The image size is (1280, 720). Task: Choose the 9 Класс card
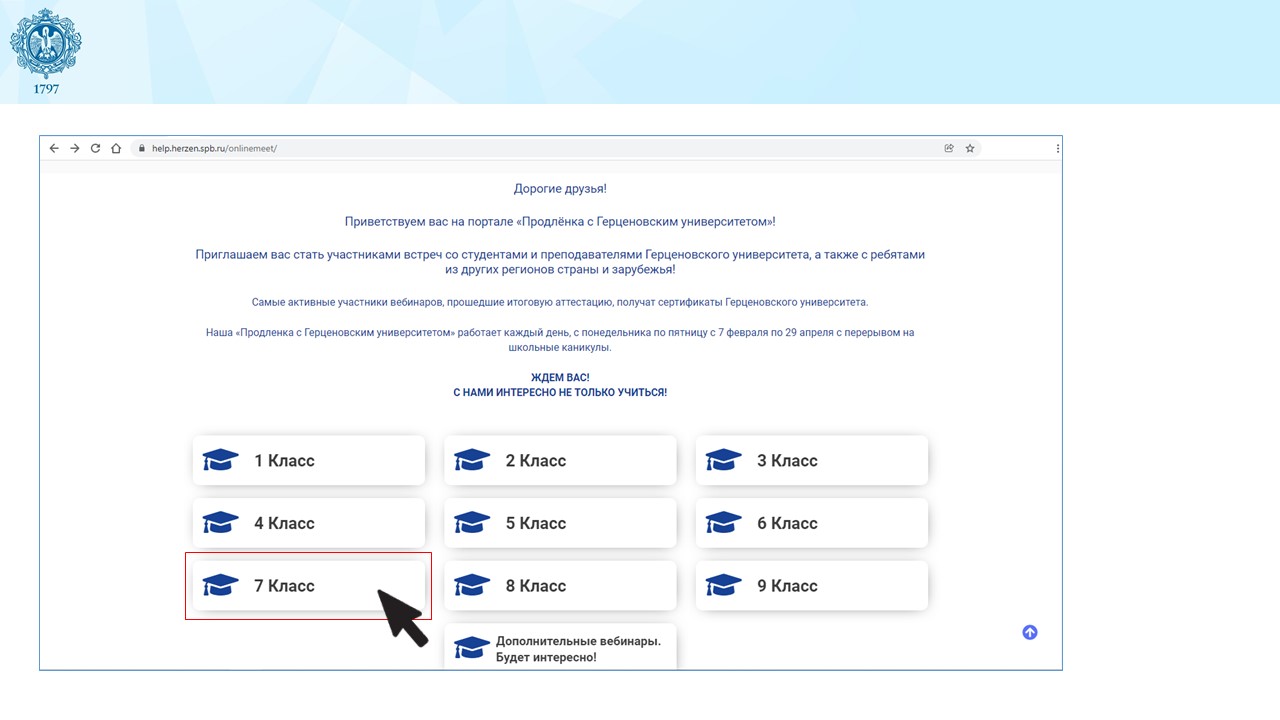pos(812,586)
